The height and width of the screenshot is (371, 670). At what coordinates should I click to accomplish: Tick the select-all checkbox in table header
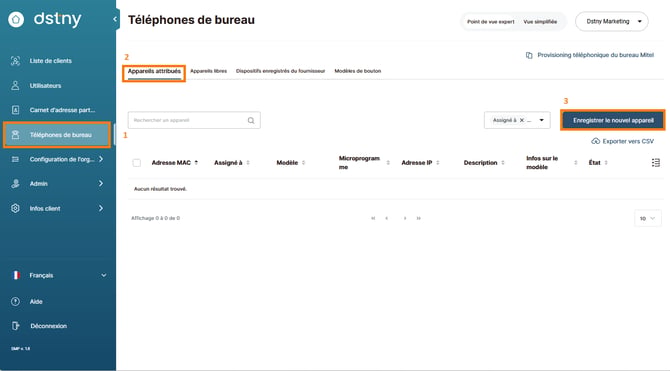137,163
